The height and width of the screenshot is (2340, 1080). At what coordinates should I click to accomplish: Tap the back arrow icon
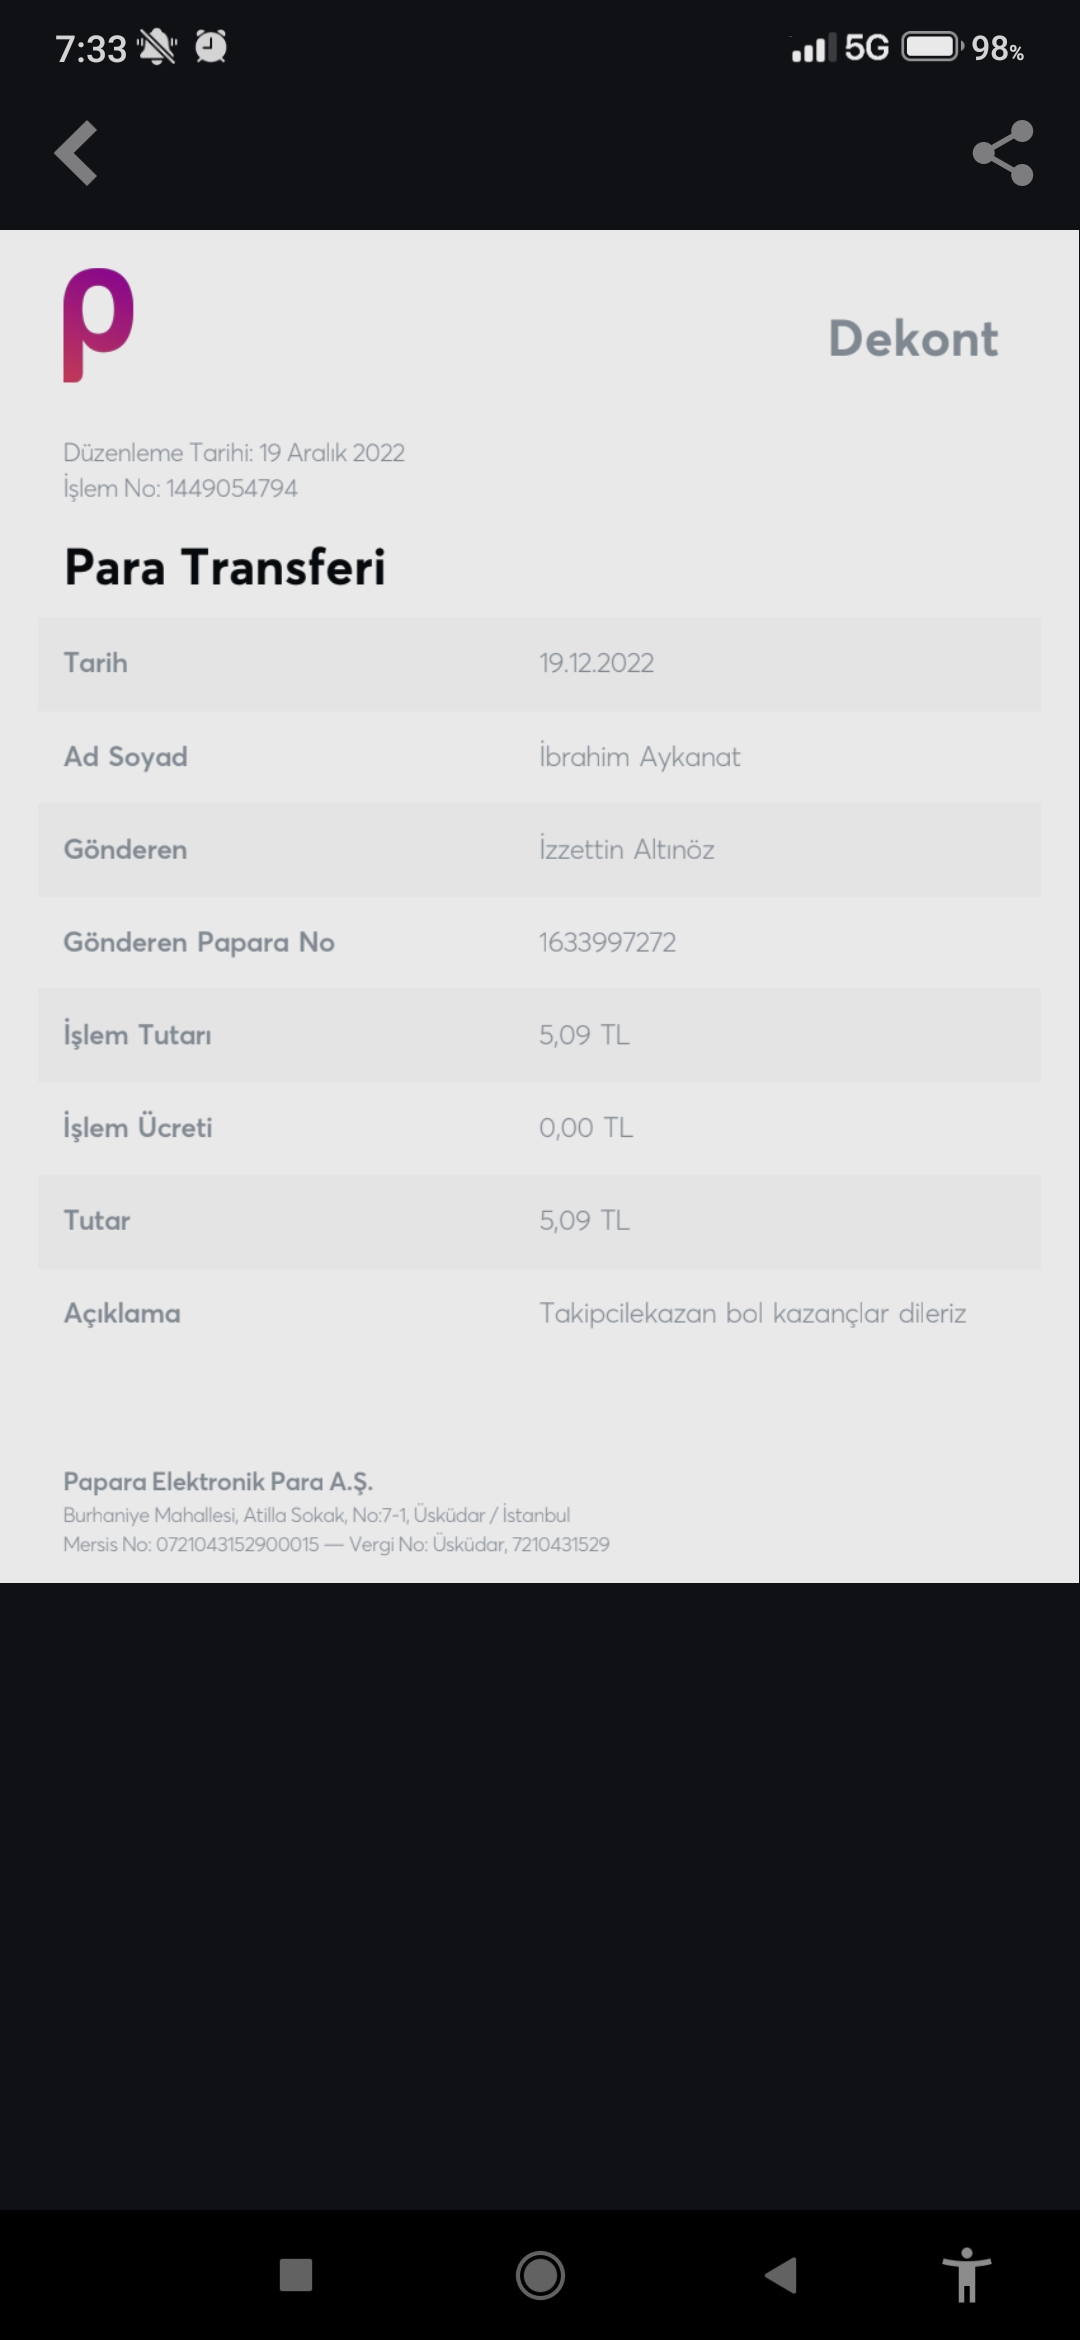point(76,153)
